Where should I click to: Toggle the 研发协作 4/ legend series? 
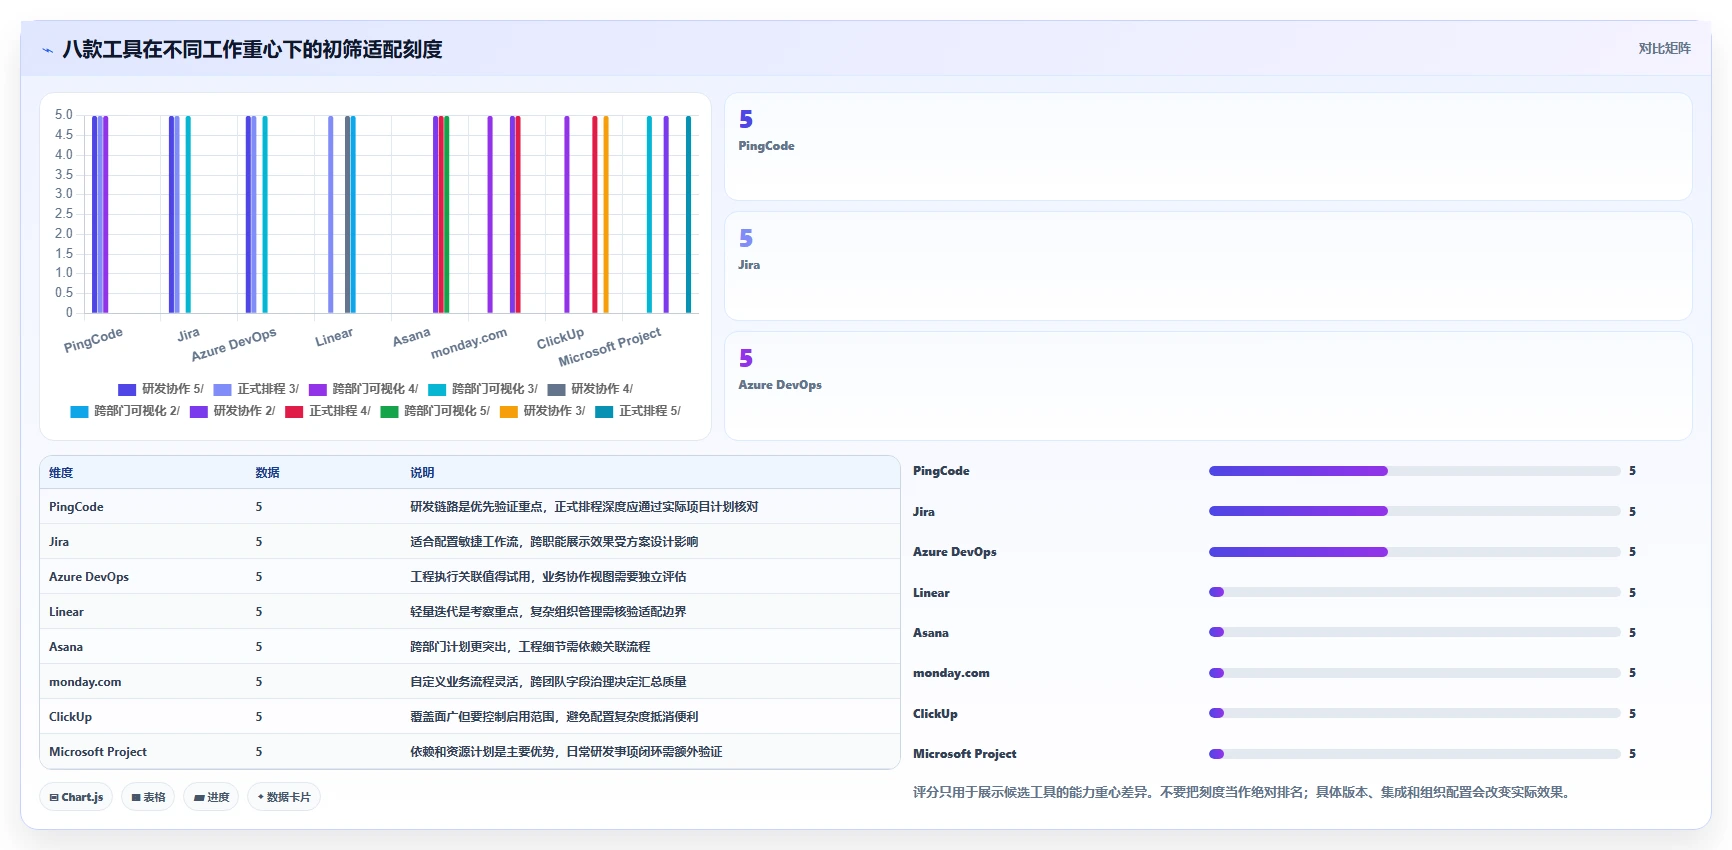click(x=590, y=389)
